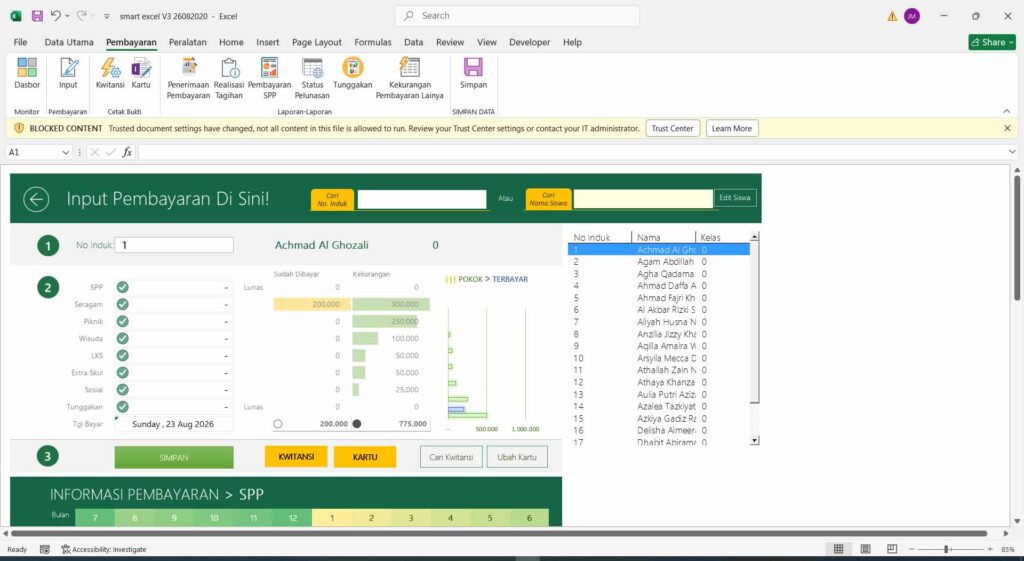The width and height of the screenshot is (1024, 561).
Task: Open the Kartu print icon in ribbon
Action: (x=141, y=72)
